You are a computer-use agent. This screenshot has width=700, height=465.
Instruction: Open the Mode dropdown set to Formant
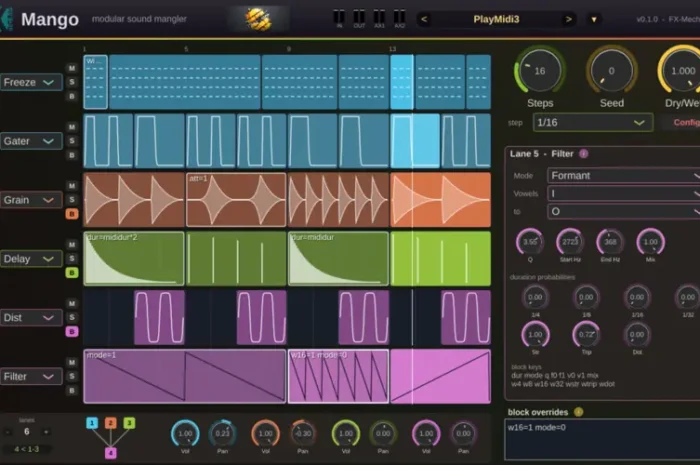point(624,175)
